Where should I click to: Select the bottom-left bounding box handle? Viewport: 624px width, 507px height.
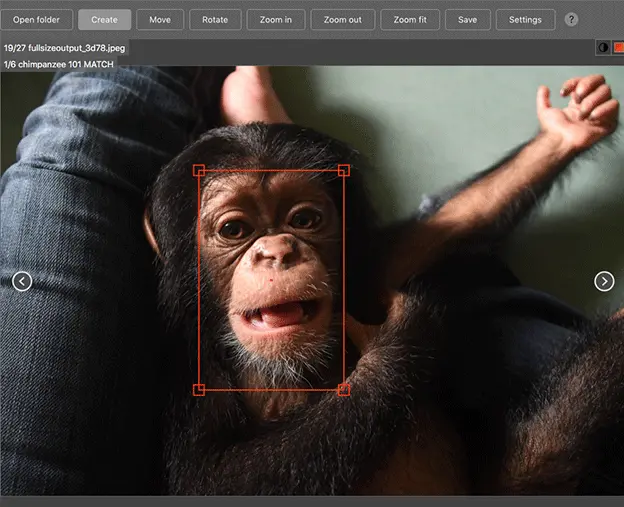click(x=199, y=389)
